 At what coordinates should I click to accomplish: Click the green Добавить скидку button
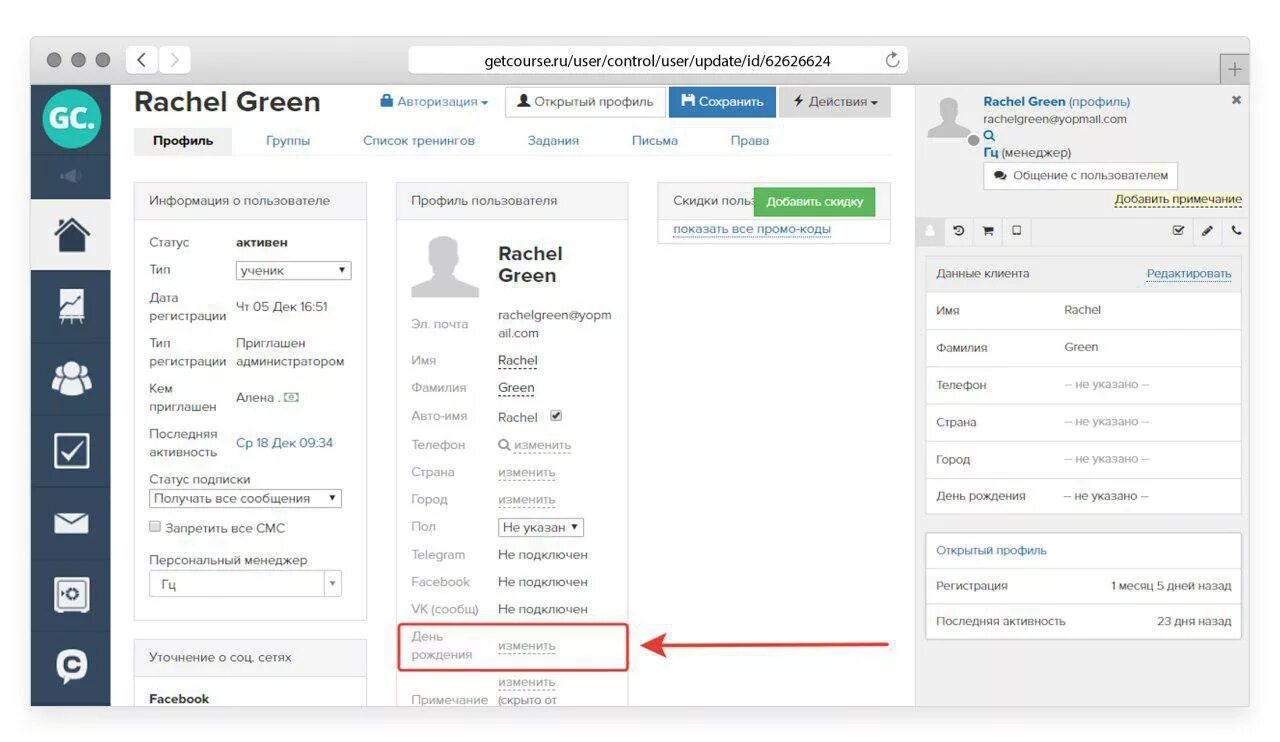[x=814, y=201]
